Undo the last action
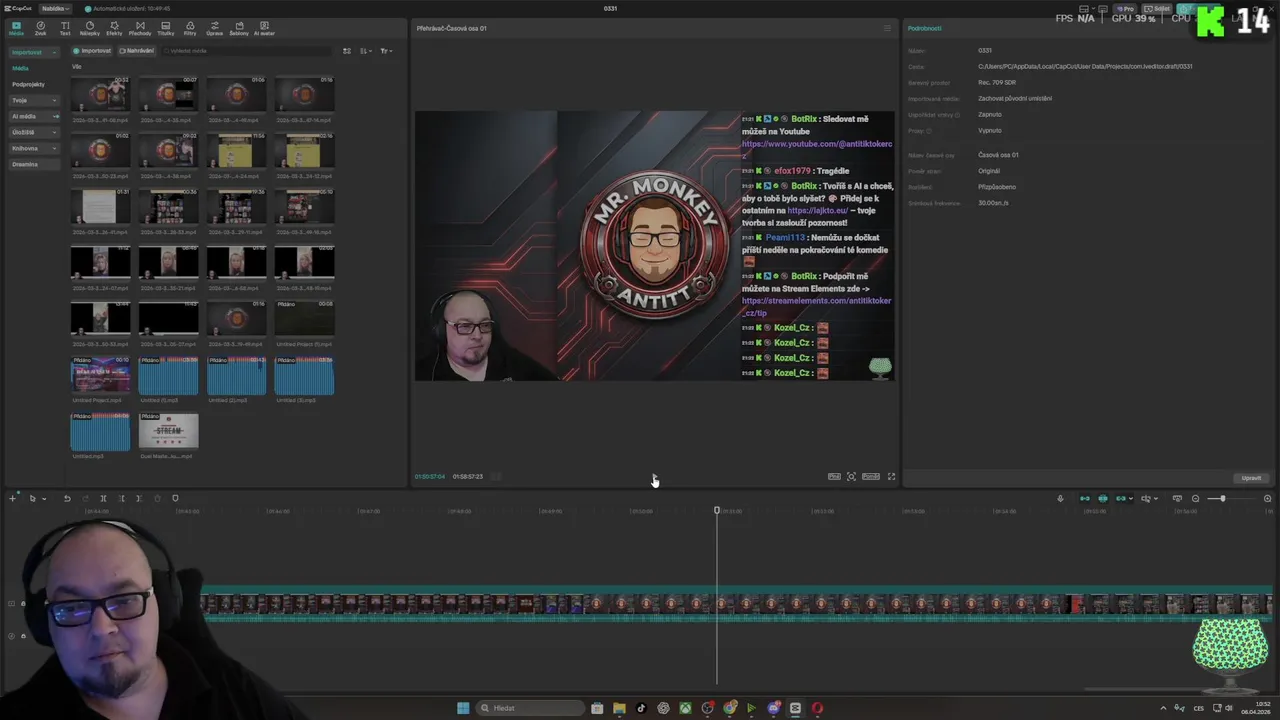This screenshot has width=1280, height=720. (x=67, y=498)
